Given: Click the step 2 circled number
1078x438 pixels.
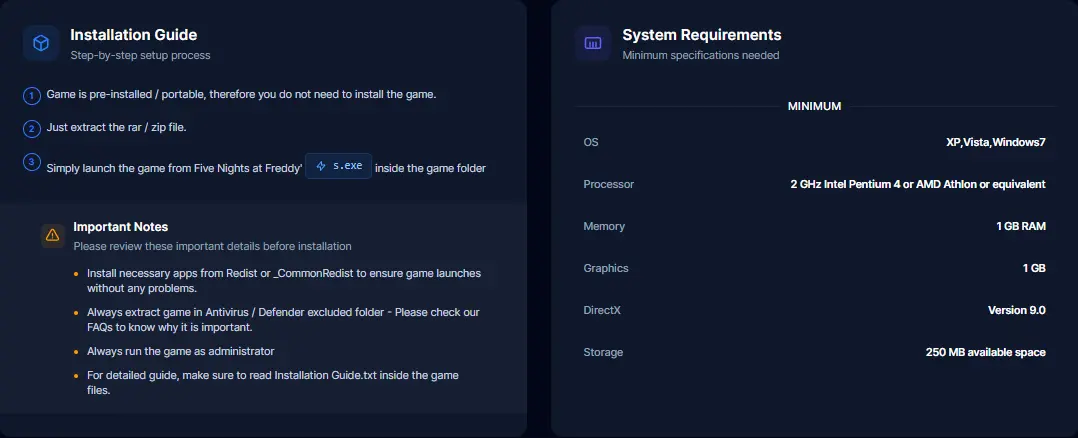Looking at the screenshot, I should pos(32,129).
